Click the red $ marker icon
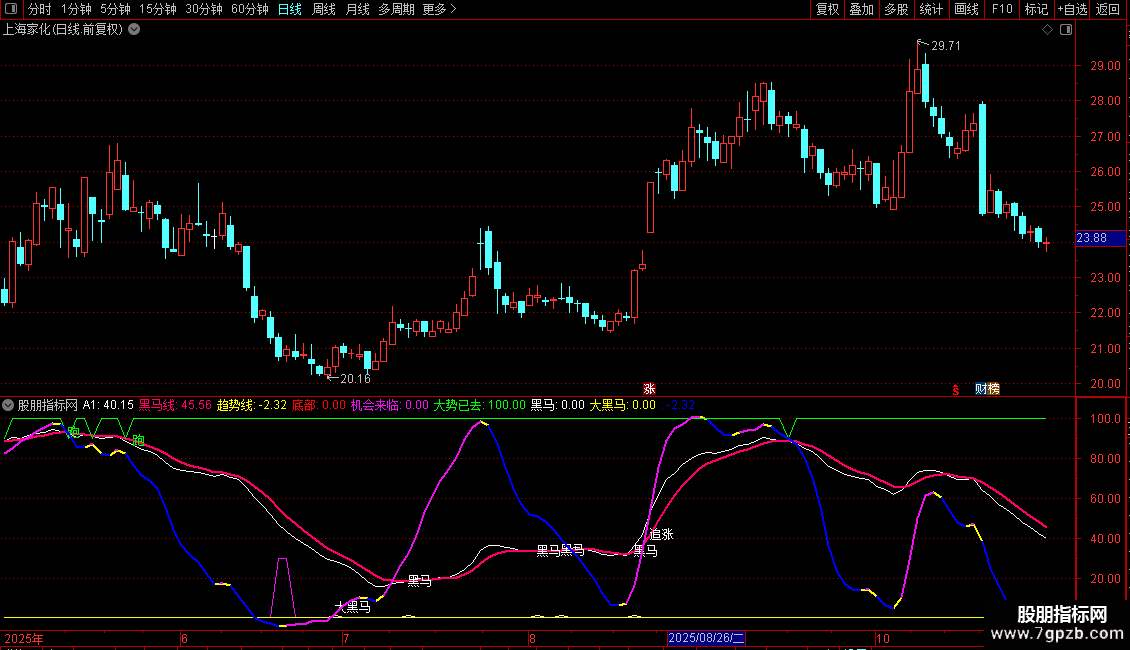 click(955, 389)
